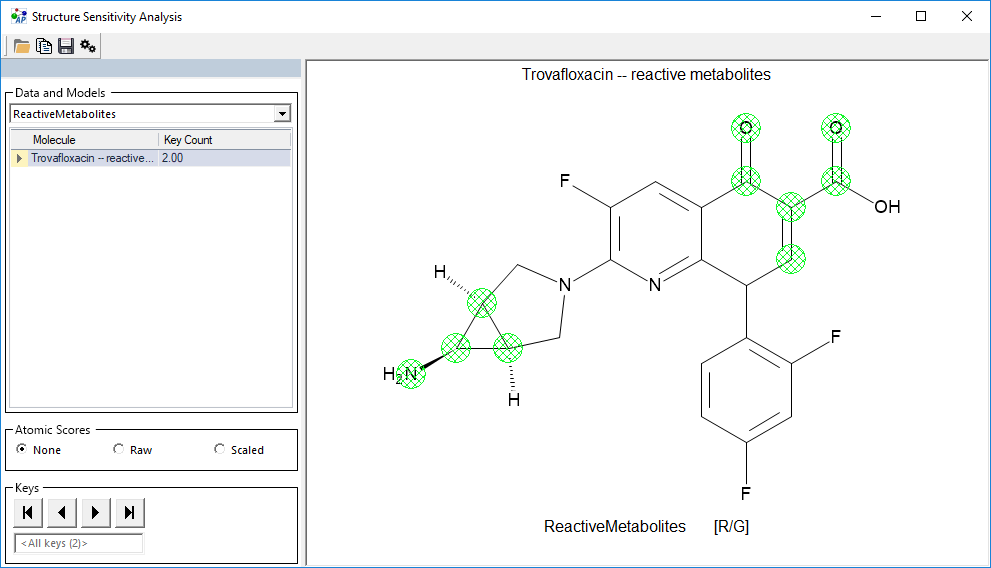The height and width of the screenshot is (568, 991).
Task: Click the pyridine ring N atom
Action: click(655, 285)
